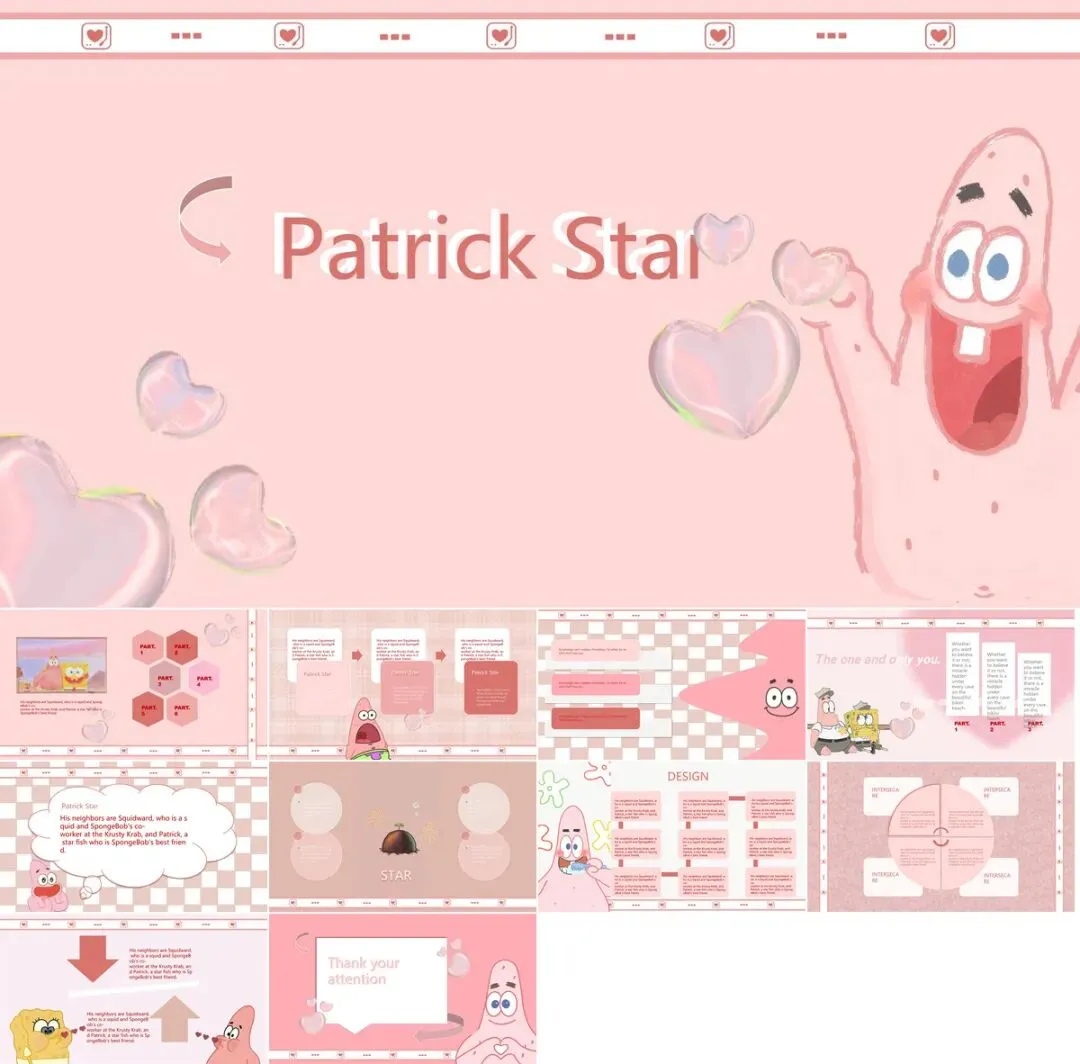Image resolution: width=1080 pixels, height=1064 pixels.
Task: Select the "Thank your attention" closing slide thumbnail
Action: pyautogui.click(x=402, y=989)
